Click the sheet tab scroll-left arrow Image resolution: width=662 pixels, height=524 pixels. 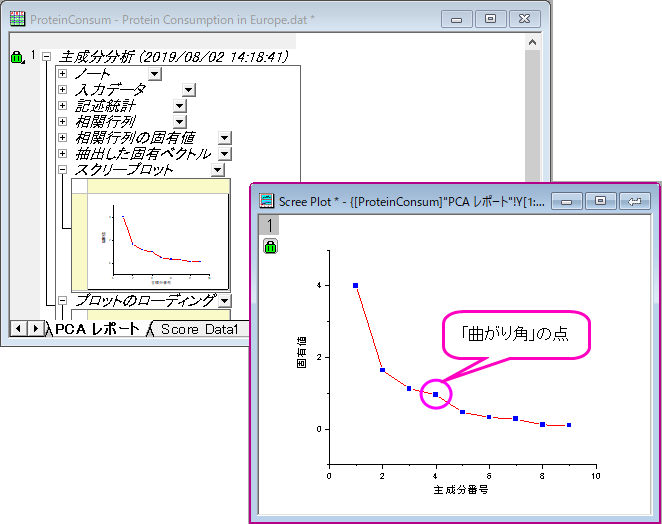18,329
